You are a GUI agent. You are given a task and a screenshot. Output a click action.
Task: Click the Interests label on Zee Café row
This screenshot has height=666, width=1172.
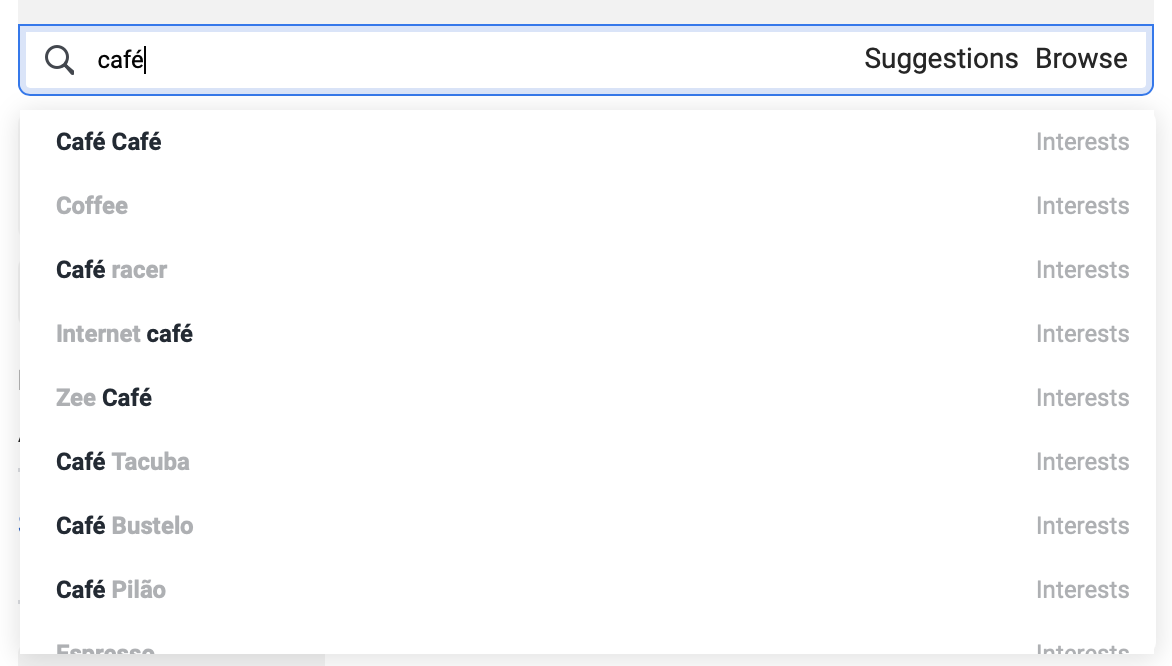click(1082, 398)
